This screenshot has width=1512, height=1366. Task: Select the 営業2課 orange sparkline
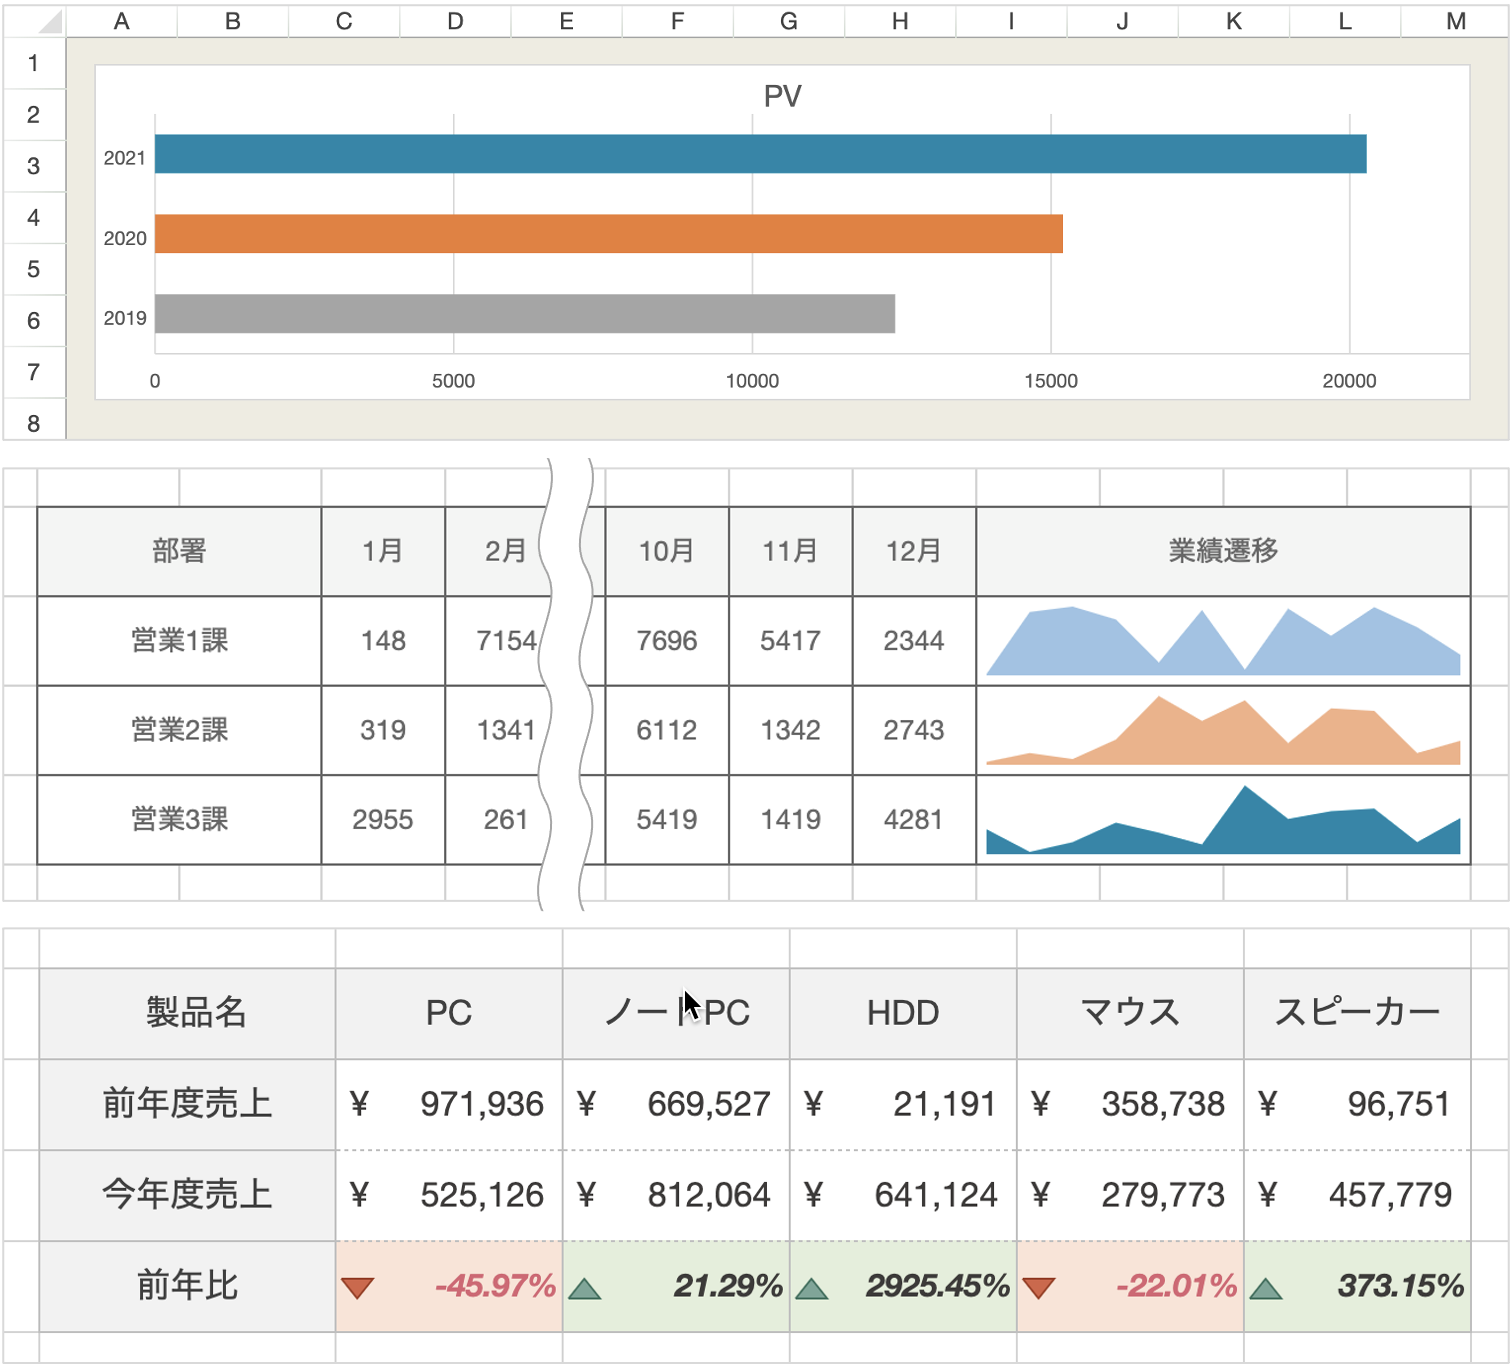(x=1220, y=729)
